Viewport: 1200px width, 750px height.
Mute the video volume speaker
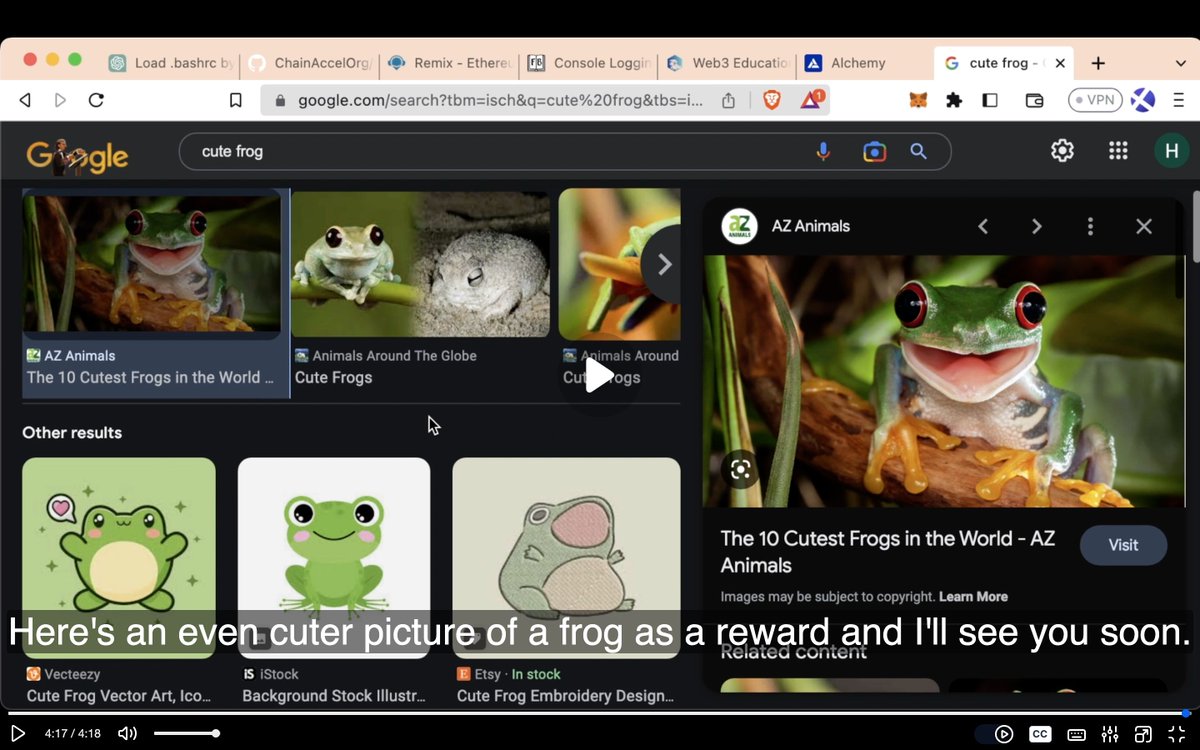(127, 733)
